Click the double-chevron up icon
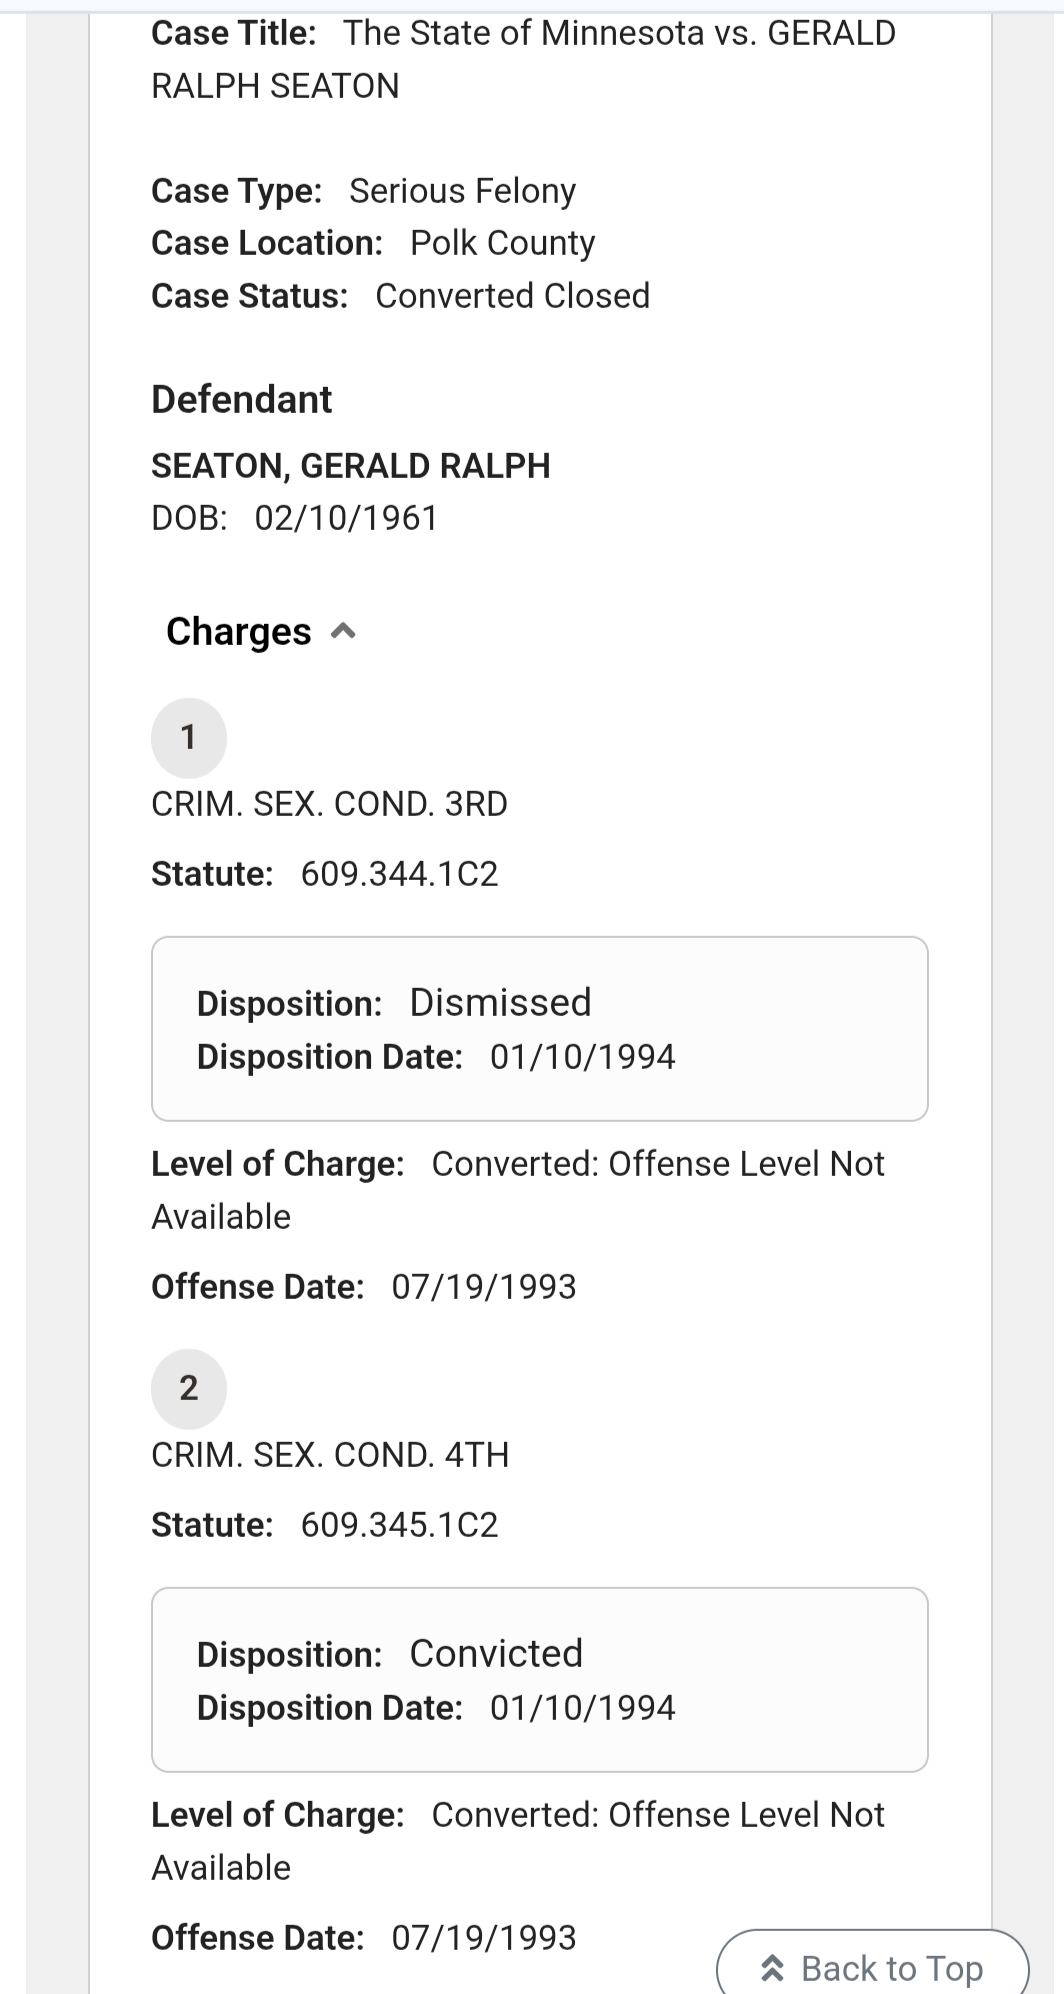 (x=772, y=1968)
